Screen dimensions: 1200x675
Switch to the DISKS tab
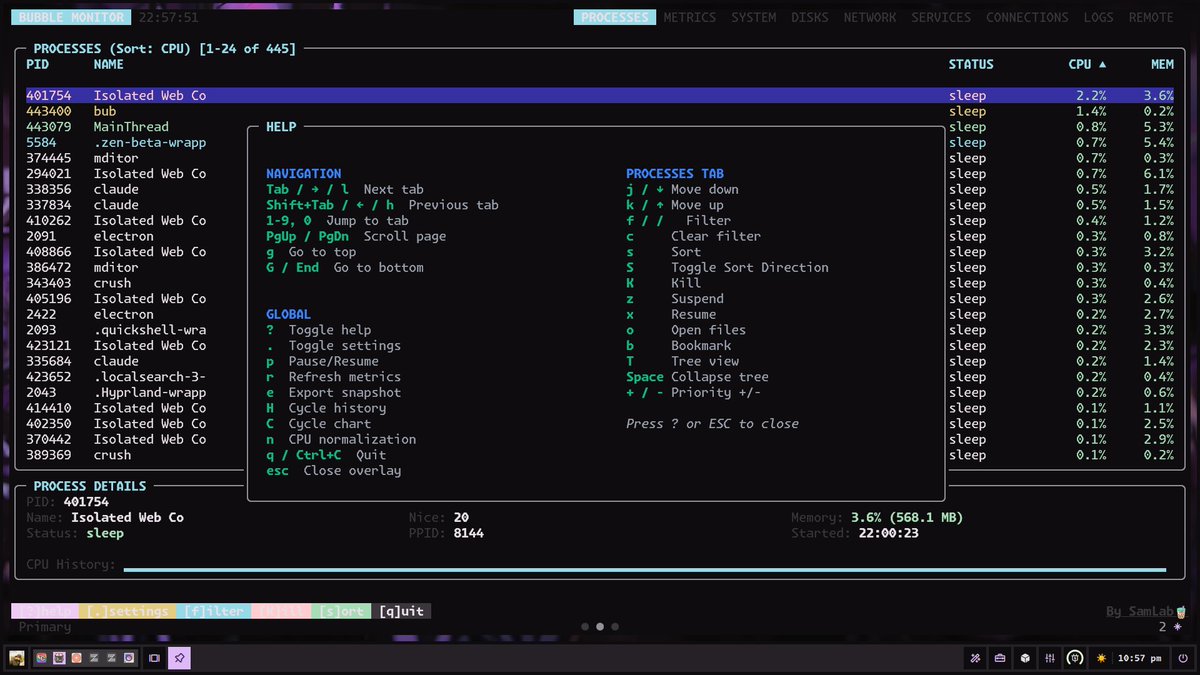(x=810, y=17)
